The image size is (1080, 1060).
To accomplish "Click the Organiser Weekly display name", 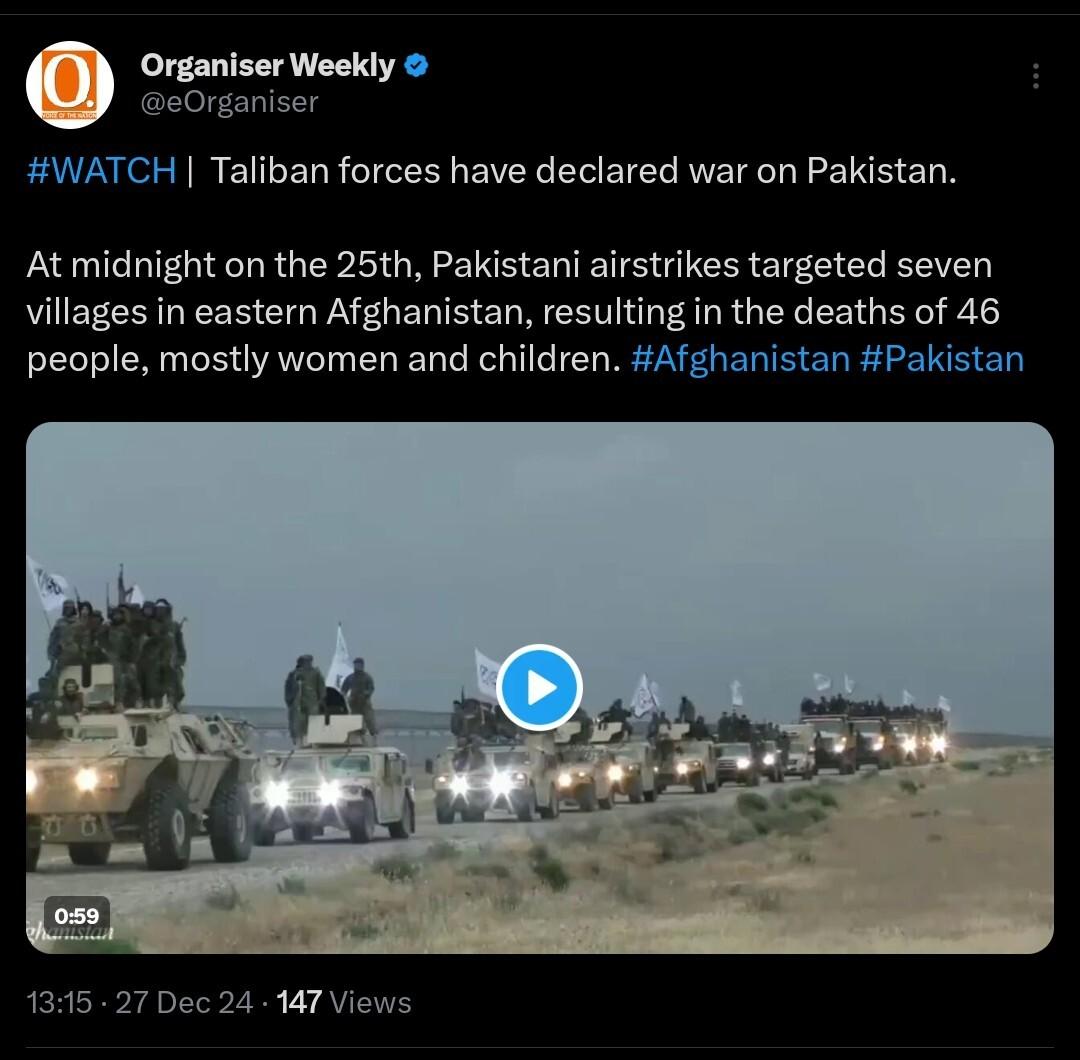I will pyautogui.click(x=267, y=65).
